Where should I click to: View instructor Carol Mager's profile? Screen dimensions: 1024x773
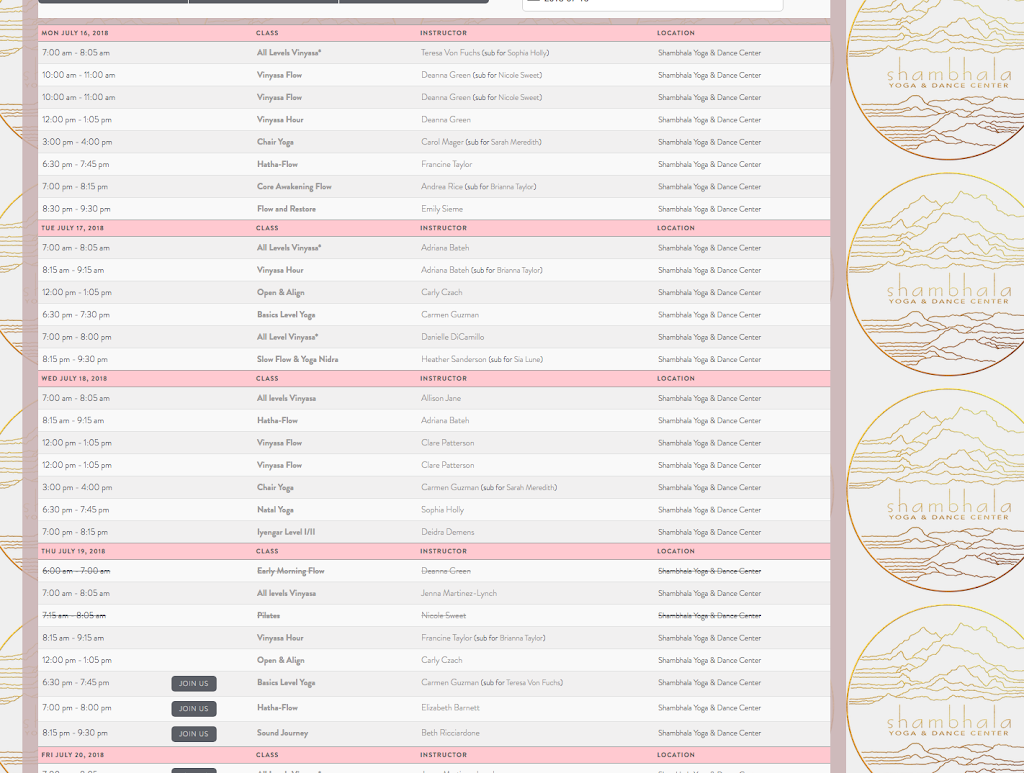[x=442, y=142]
